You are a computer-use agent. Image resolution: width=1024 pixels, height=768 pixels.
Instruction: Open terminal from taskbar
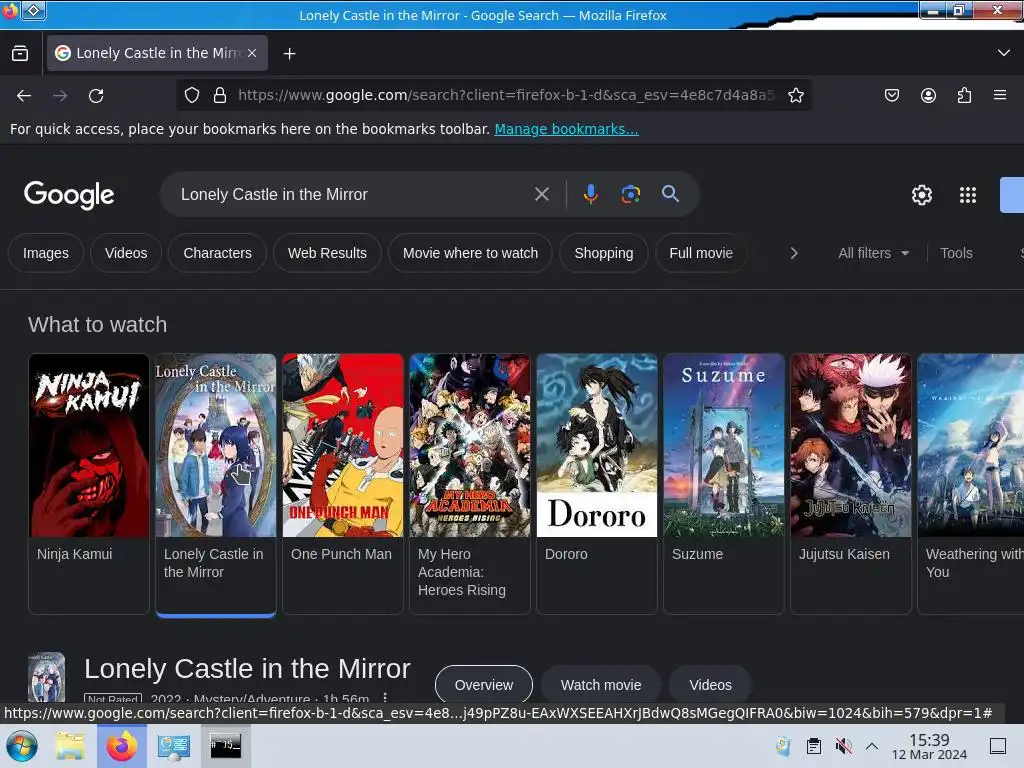click(x=225, y=746)
